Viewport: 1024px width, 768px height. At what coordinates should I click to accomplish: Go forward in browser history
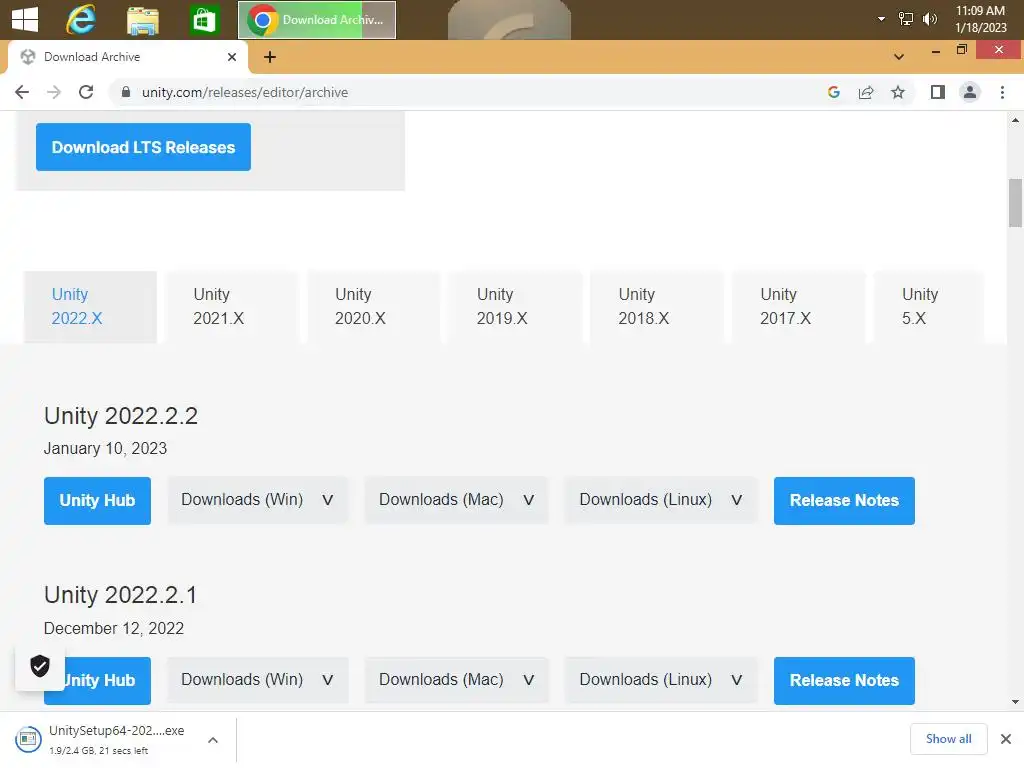(54, 92)
